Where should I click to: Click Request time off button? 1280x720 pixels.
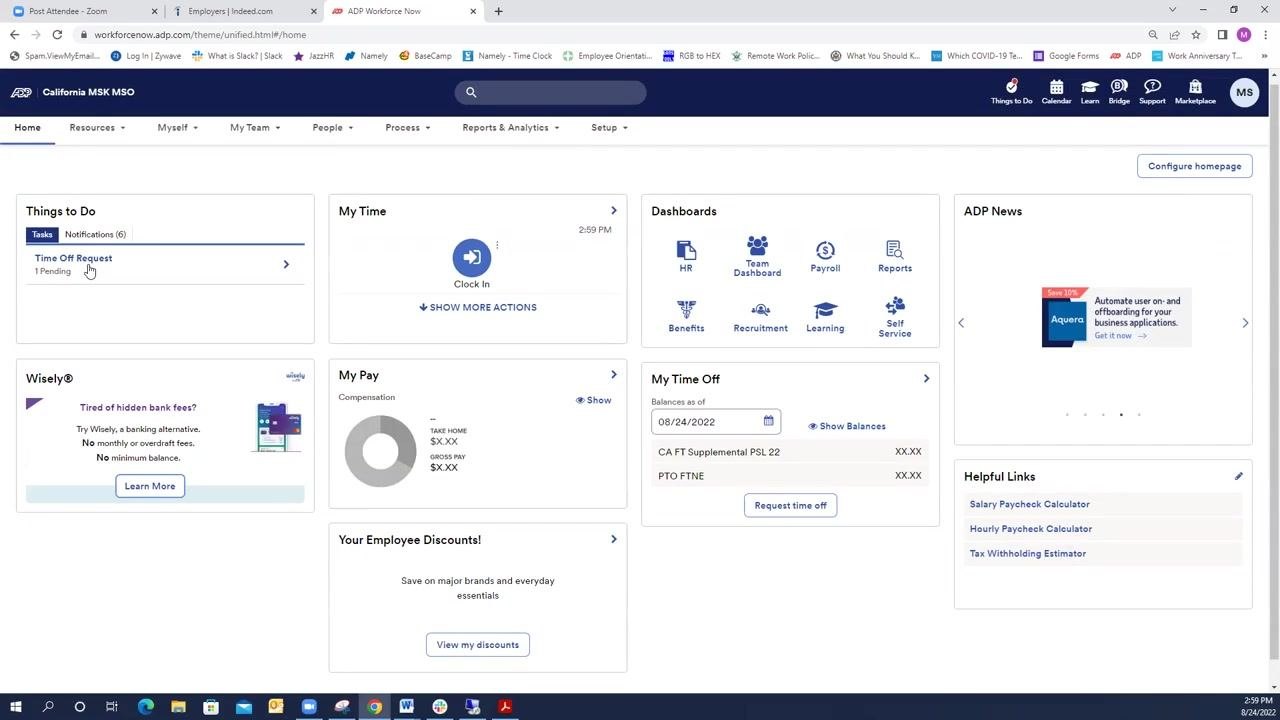pyautogui.click(x=790, y=505)
